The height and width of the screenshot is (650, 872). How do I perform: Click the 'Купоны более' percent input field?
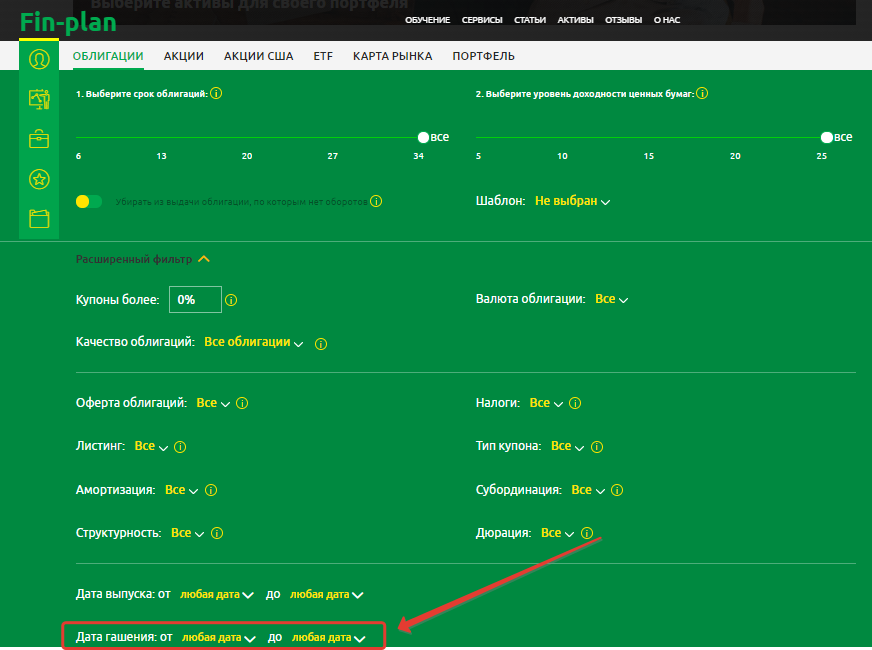click(195, 299)
